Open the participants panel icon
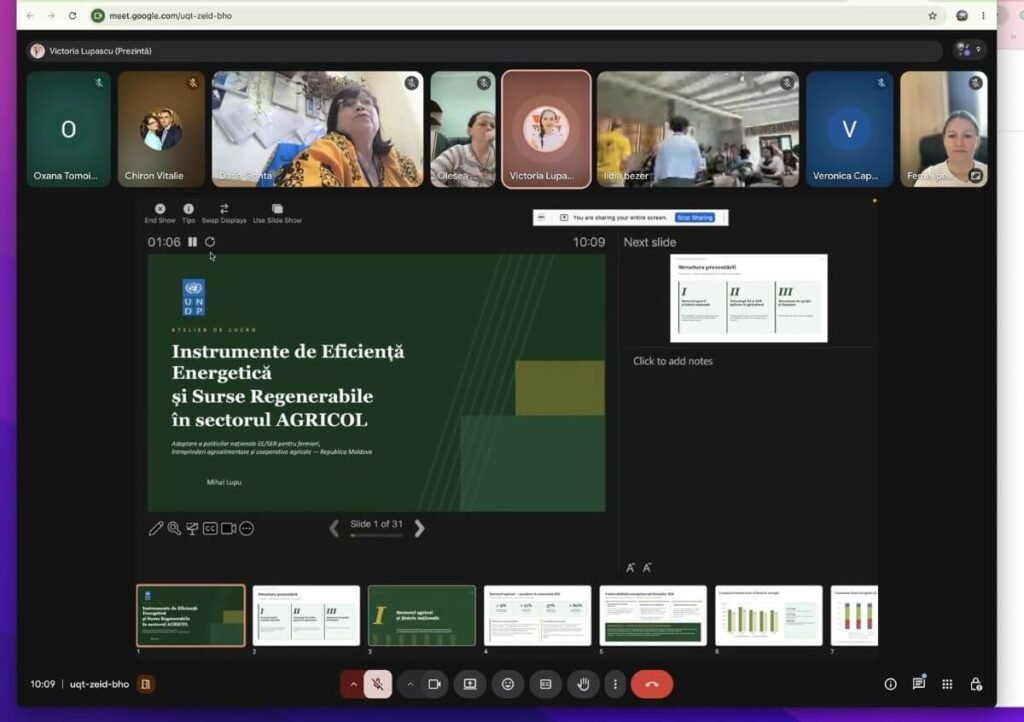Image resolution: width=1024 pixels, height=722 pixels. click(968, 50)
